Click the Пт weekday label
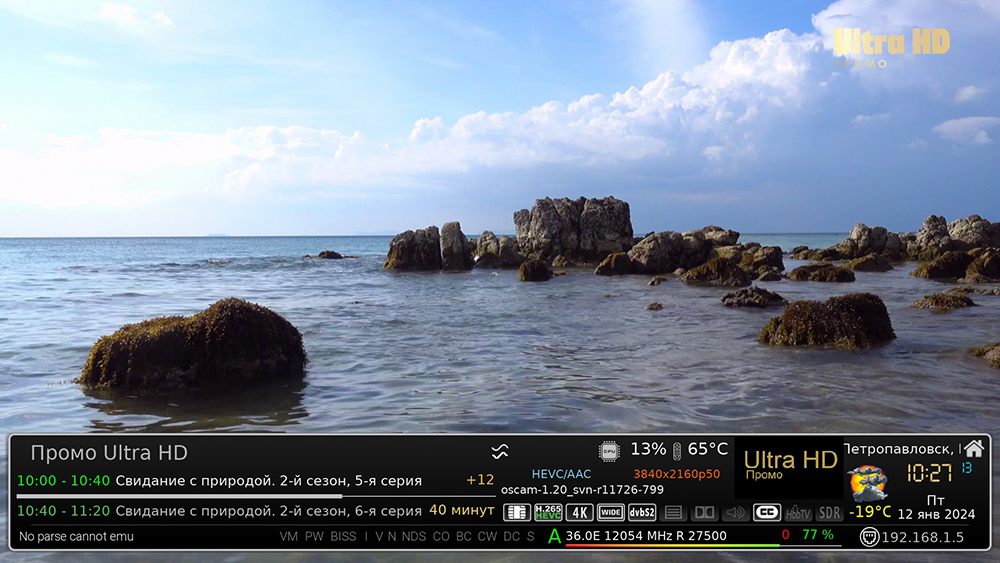This screenshot has height=563, width=1000. (x=936, y=501)
